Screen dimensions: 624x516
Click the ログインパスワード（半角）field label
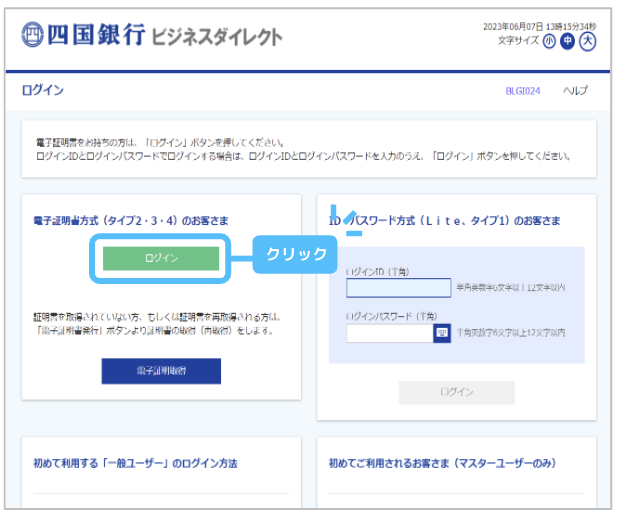tap(392, 316)
